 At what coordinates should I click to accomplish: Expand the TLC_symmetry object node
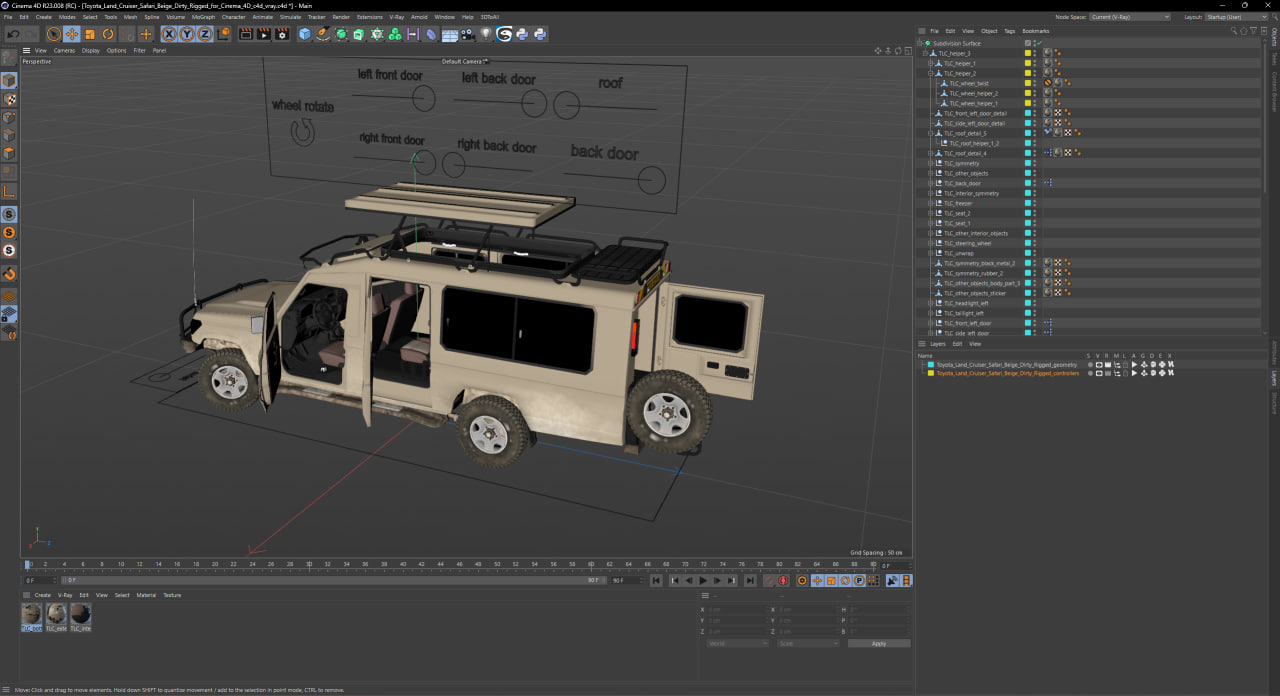pos(930,163)
